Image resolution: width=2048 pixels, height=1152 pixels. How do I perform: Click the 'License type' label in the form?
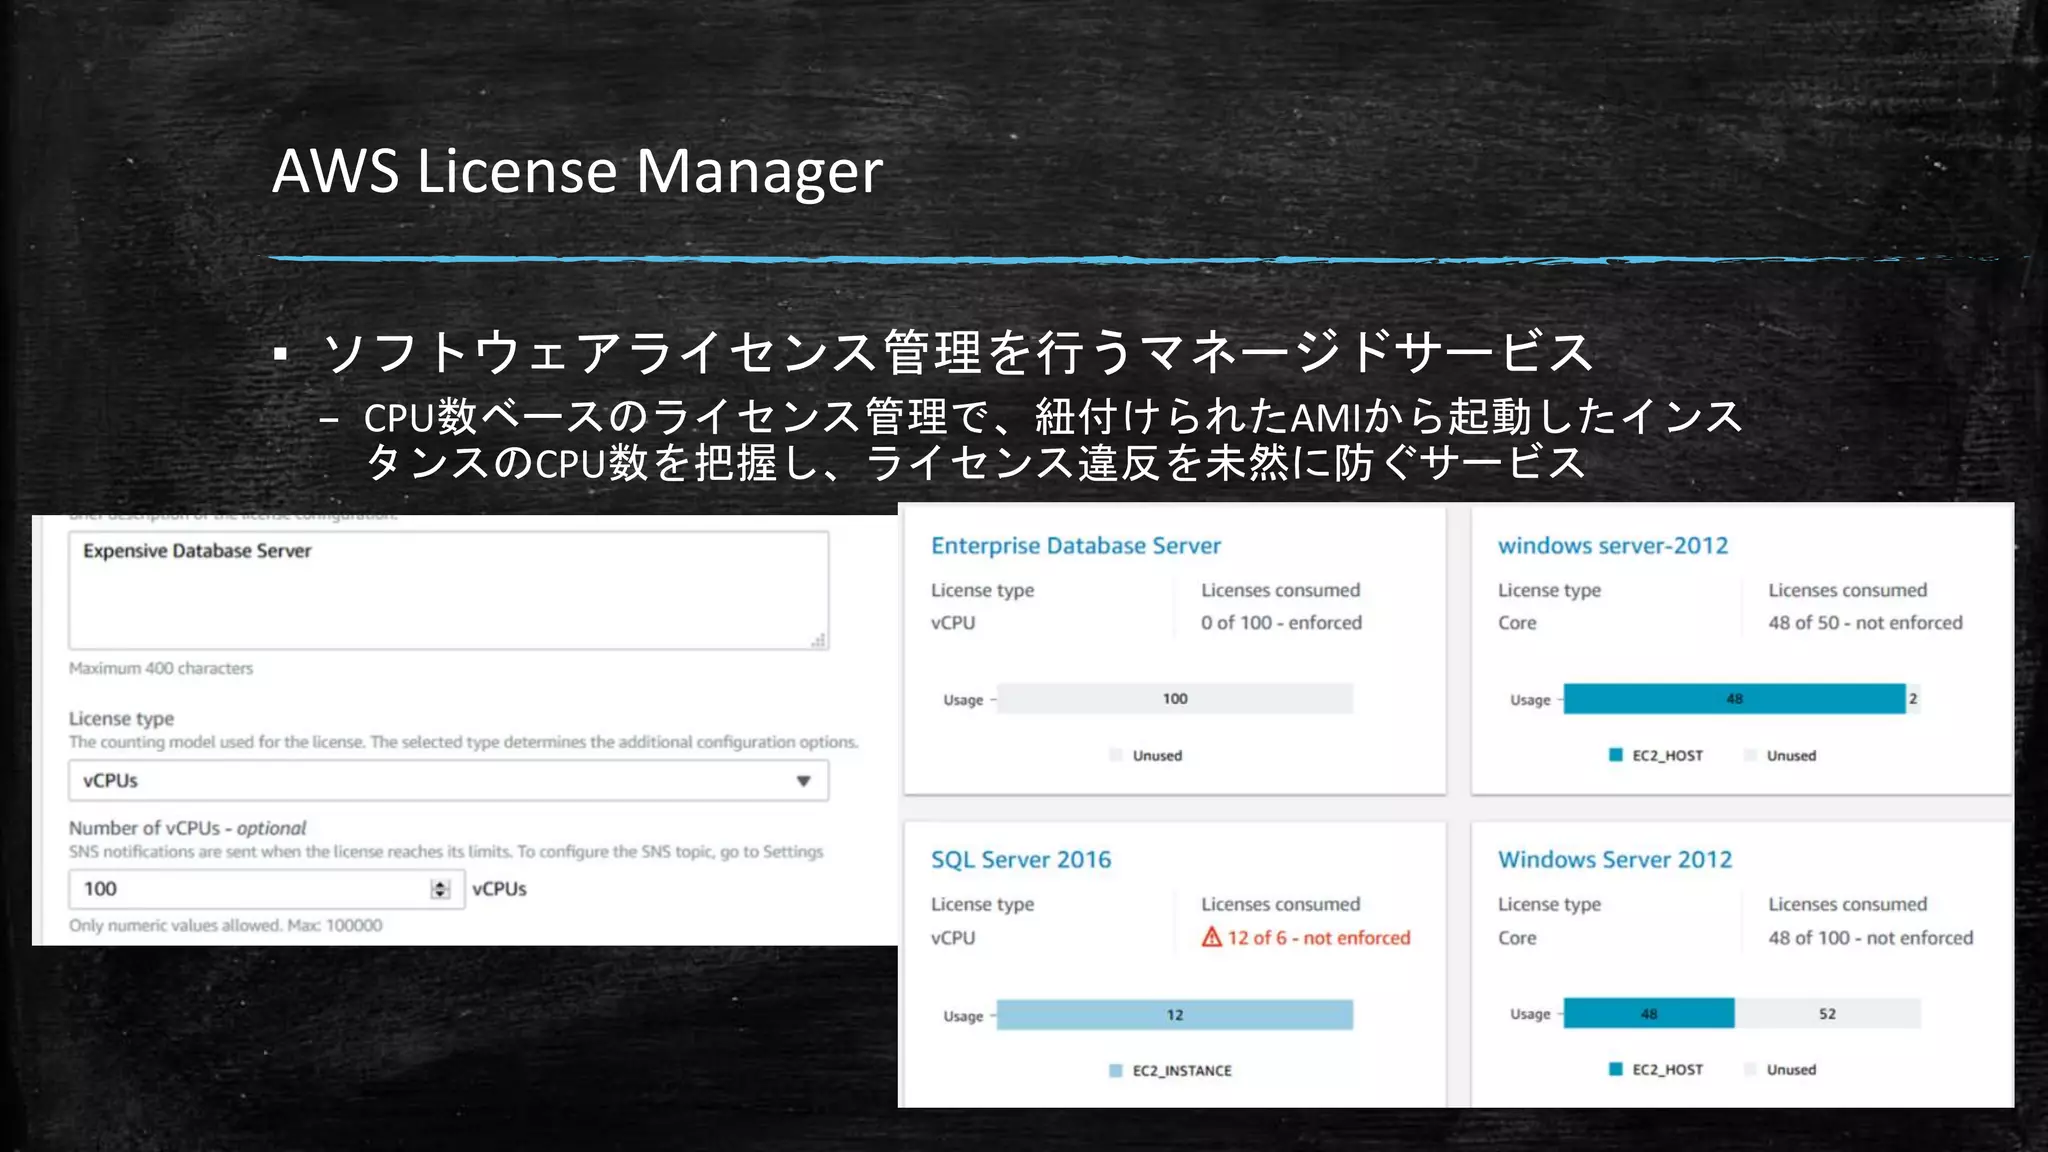(x=121, y=719)
